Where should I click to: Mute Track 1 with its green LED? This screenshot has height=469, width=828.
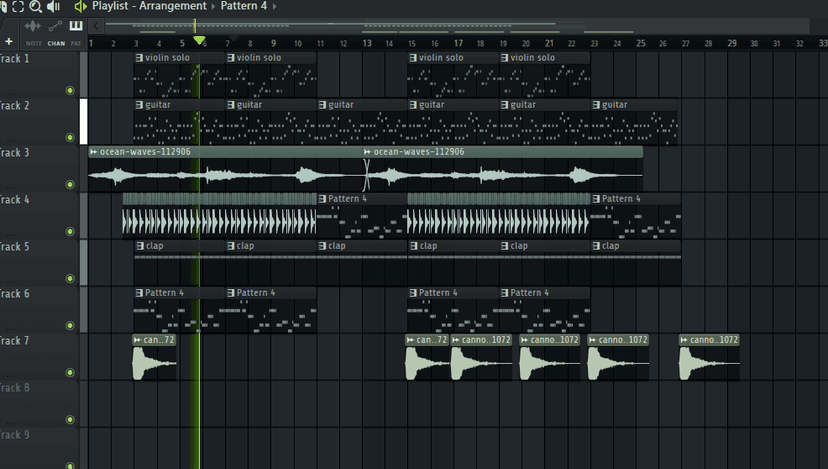point(70,91)
